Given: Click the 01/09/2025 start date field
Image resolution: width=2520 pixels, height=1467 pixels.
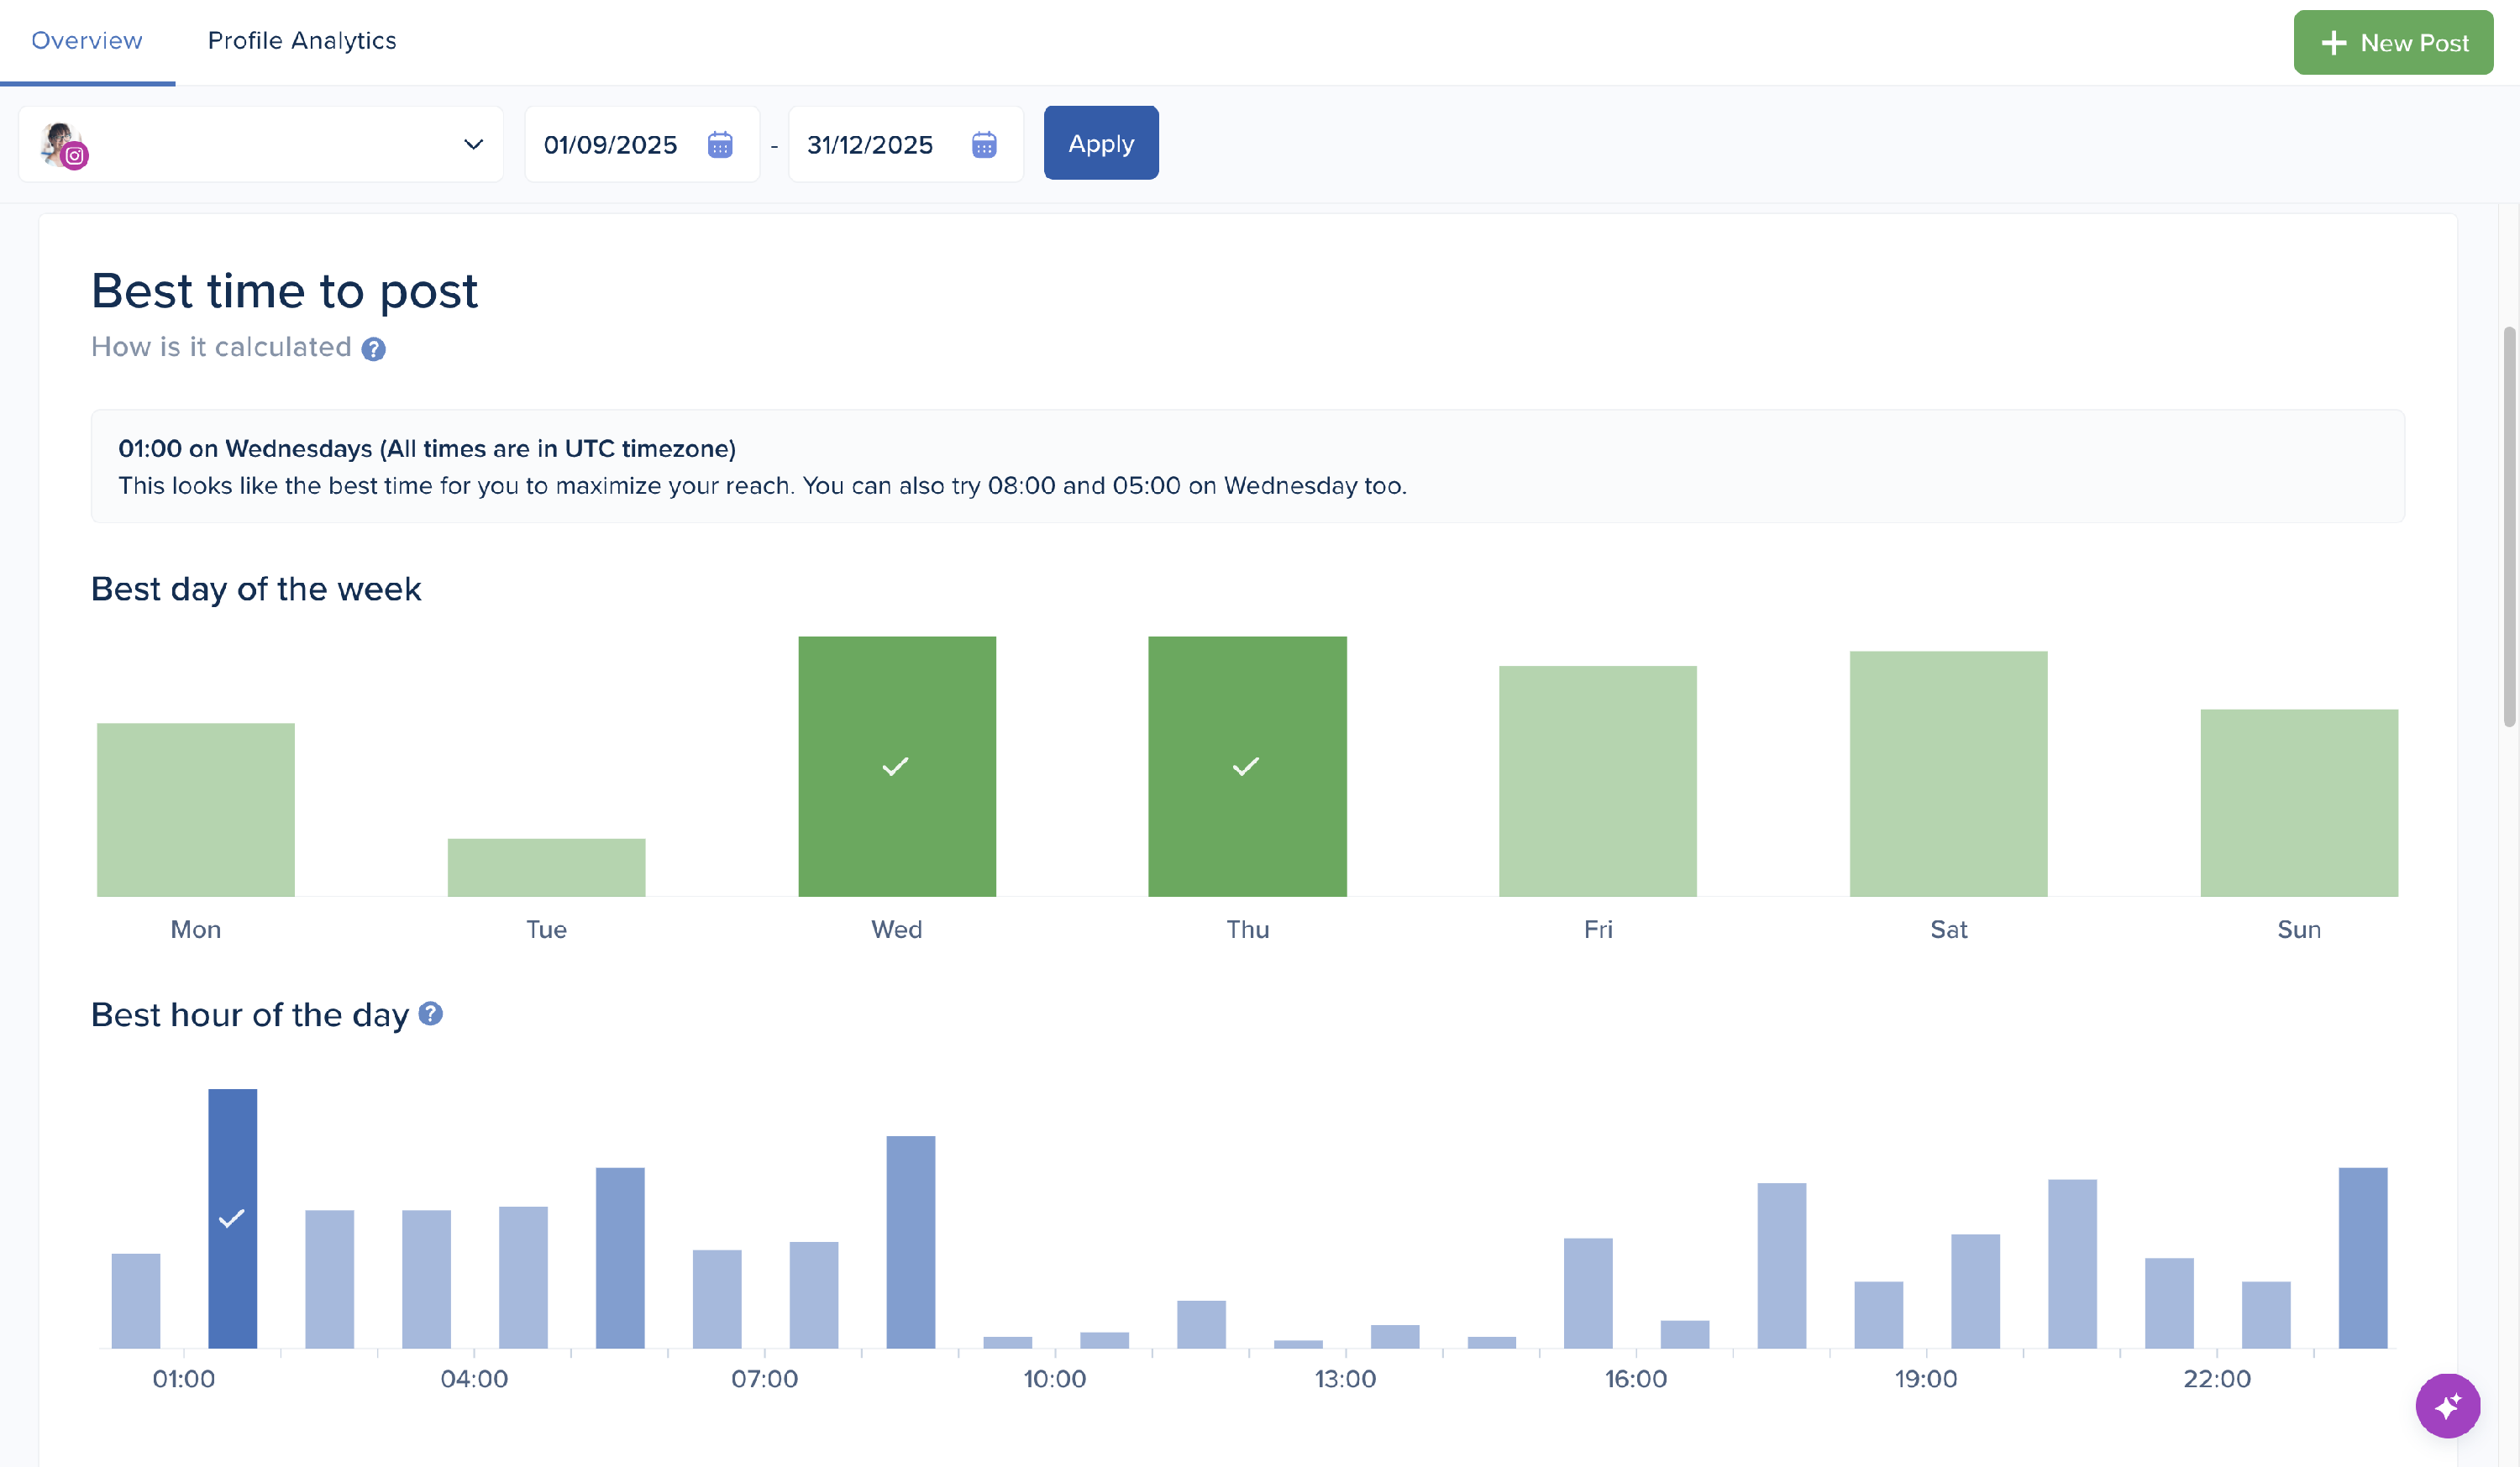Looking at the screenshot, I should (x=610, y=145).
